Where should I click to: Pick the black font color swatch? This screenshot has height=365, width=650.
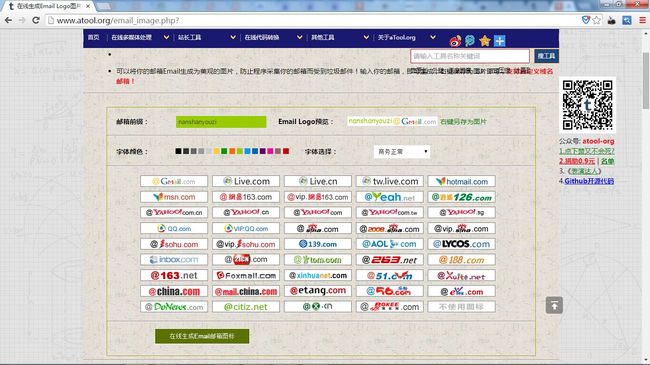pos(178,151)
